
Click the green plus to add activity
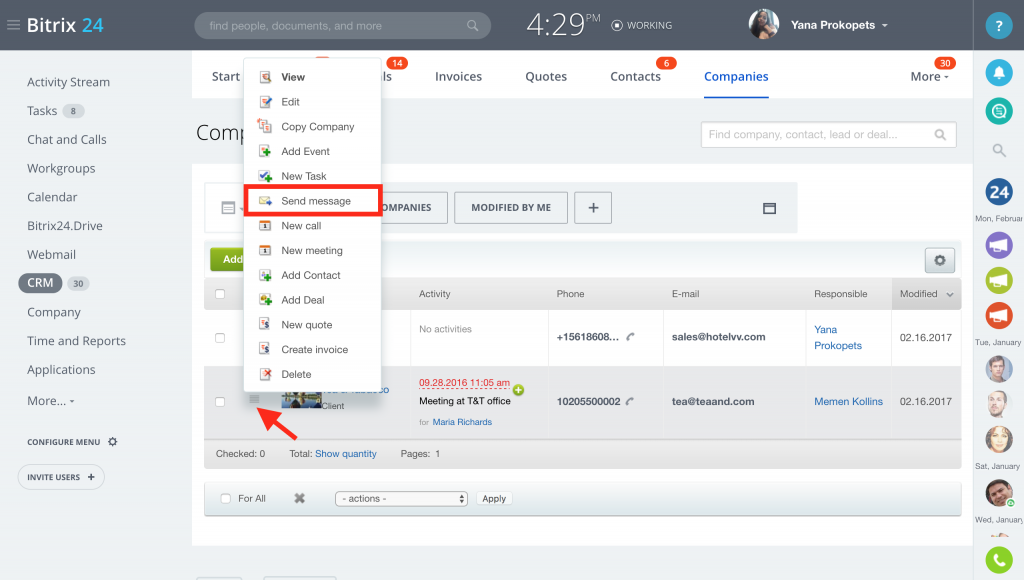tap(519, 390)
